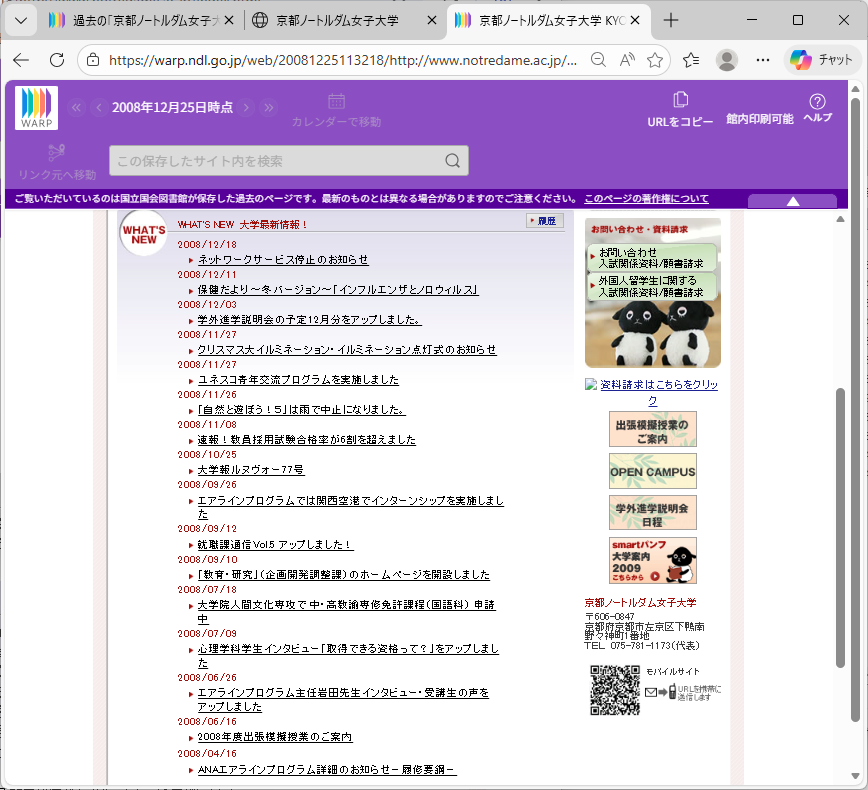Open the favorites list icon
Viewport: 868px width, 790px height.
tap(691, 60)
